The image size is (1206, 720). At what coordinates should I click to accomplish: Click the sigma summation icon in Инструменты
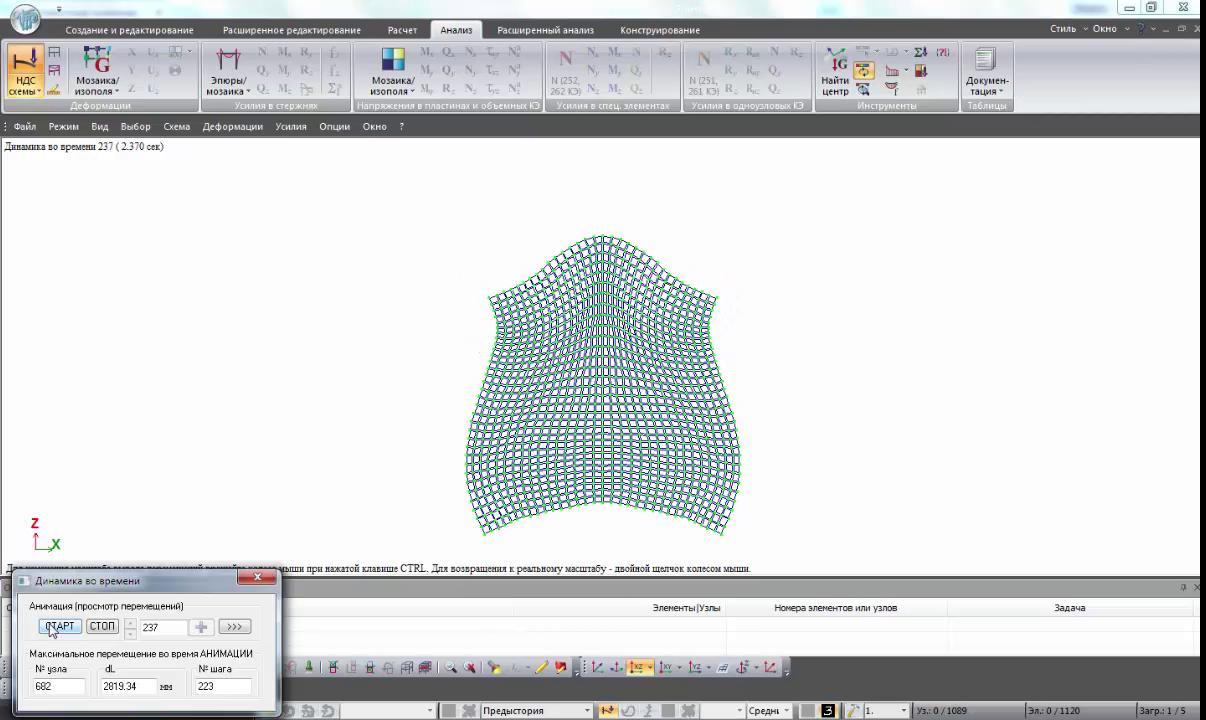pos(920,52)
